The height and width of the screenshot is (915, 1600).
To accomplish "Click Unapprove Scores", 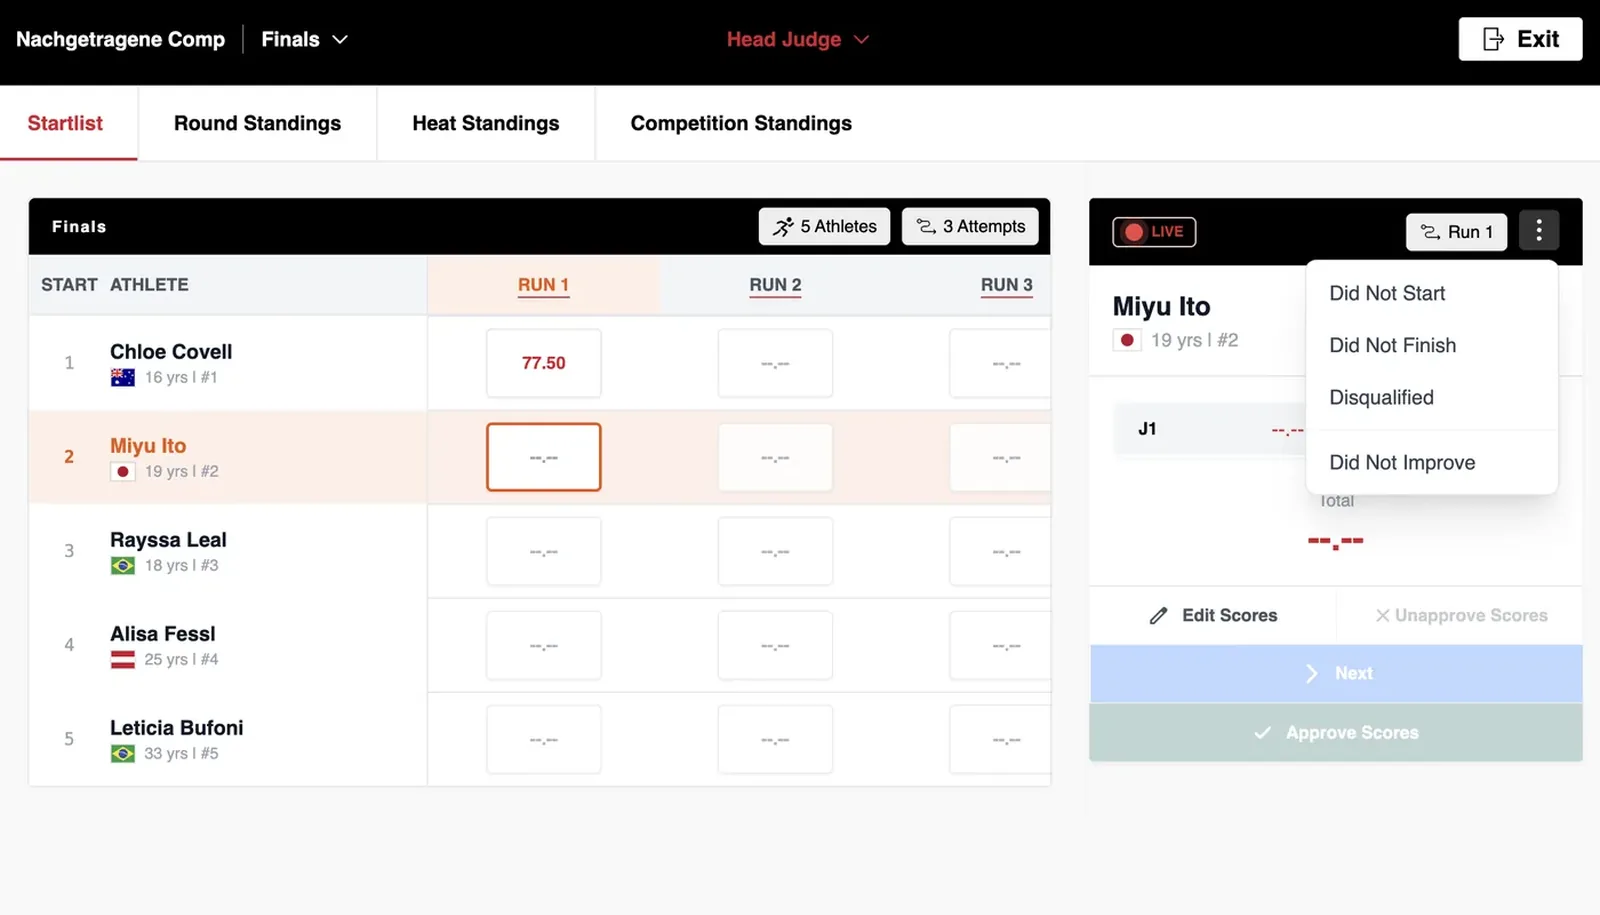I will 1460,615.
